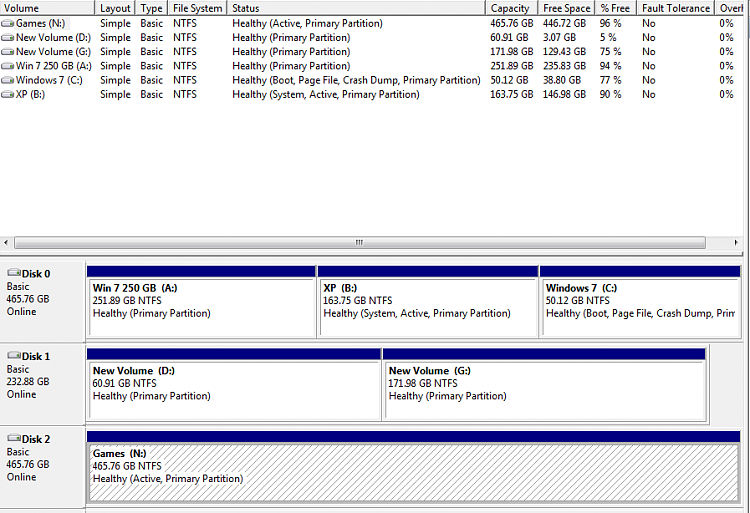Sort by the Free Space column header
Viewport: 750px width, 513px height.
pyautogui.click(x=567, y=8)
